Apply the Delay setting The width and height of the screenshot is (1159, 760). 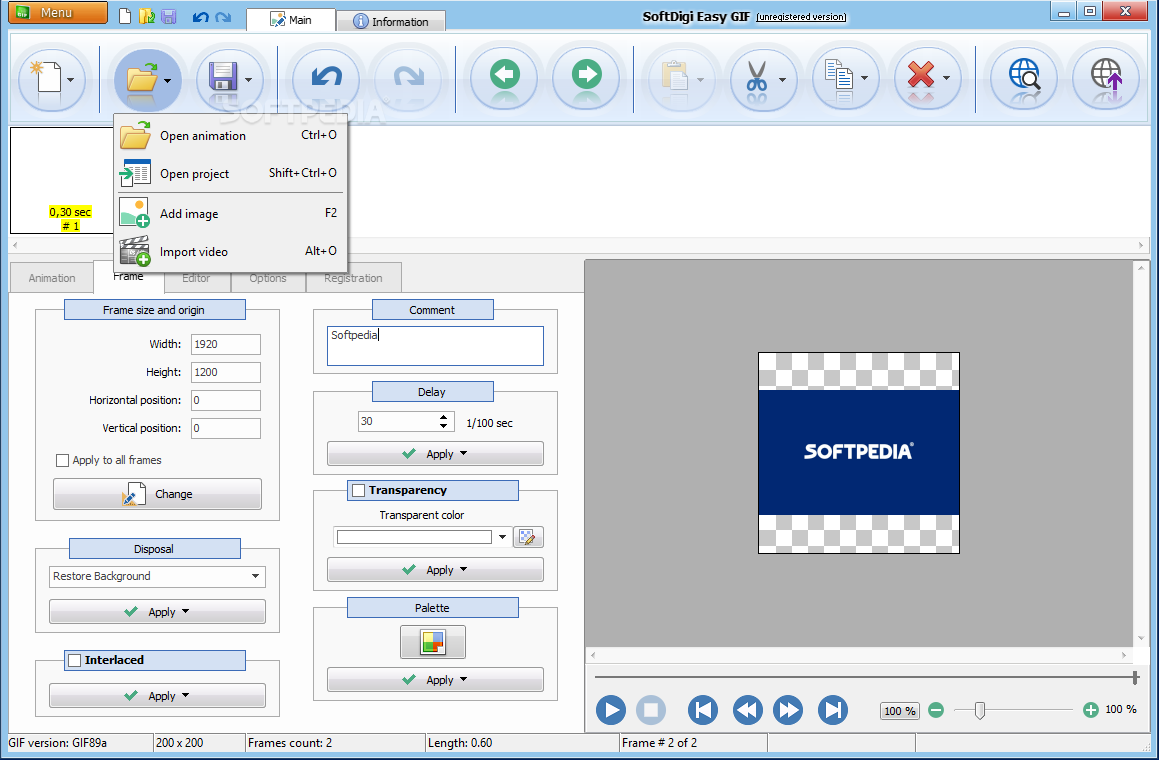click(x=435, y=454)
